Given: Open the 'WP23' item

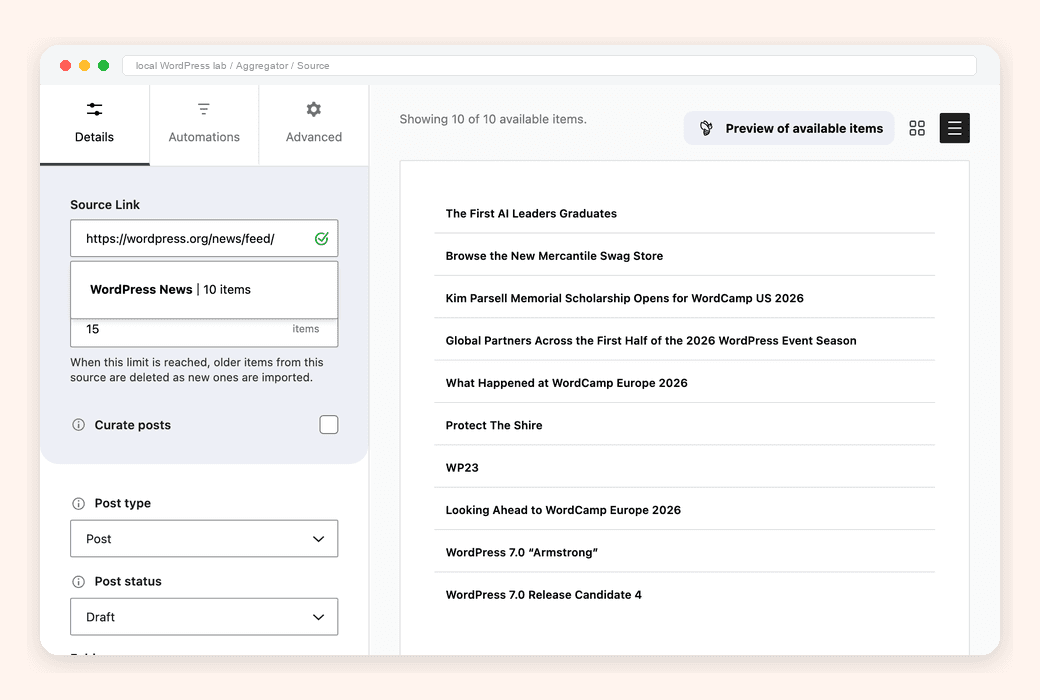Looking at the screenshot, I should tap(684, 468).
